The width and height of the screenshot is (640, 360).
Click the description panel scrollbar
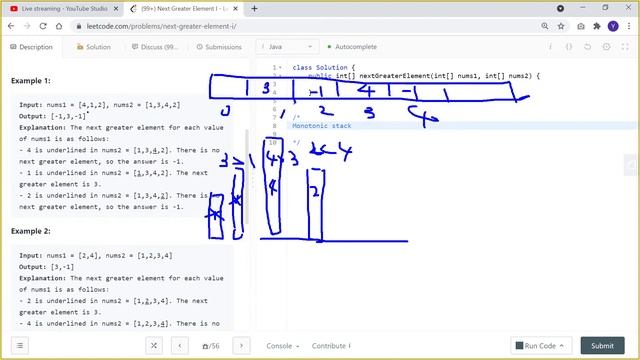click(x=246, y=176)
